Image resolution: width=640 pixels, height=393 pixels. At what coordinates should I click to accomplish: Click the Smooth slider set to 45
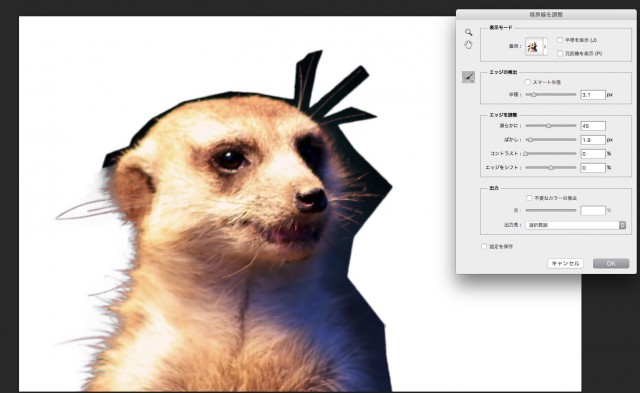coord(551,126)
